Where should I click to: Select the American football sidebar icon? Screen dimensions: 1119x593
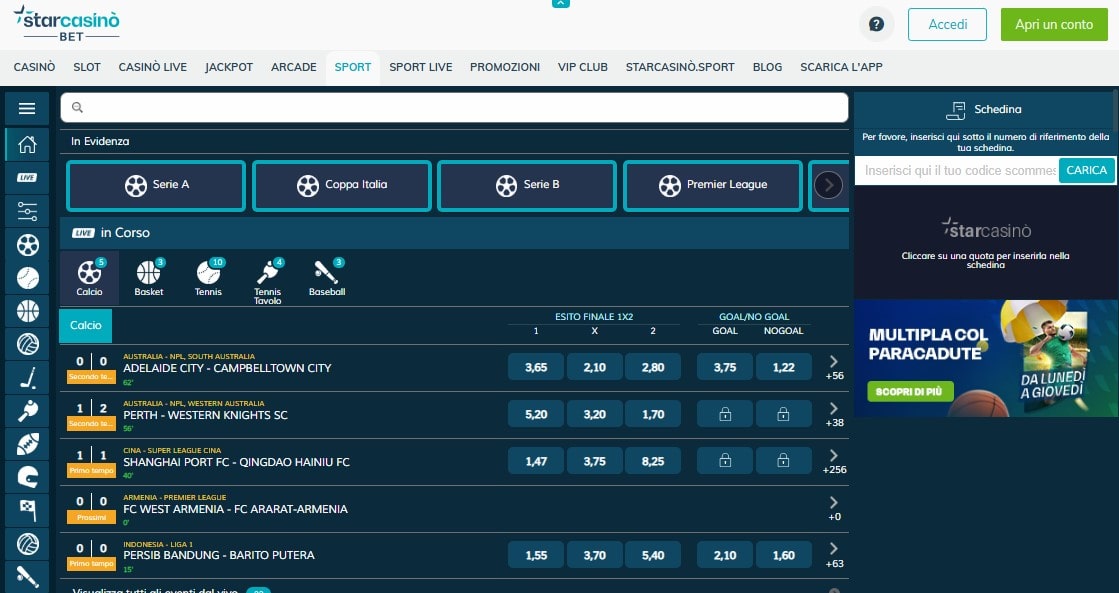27,444
